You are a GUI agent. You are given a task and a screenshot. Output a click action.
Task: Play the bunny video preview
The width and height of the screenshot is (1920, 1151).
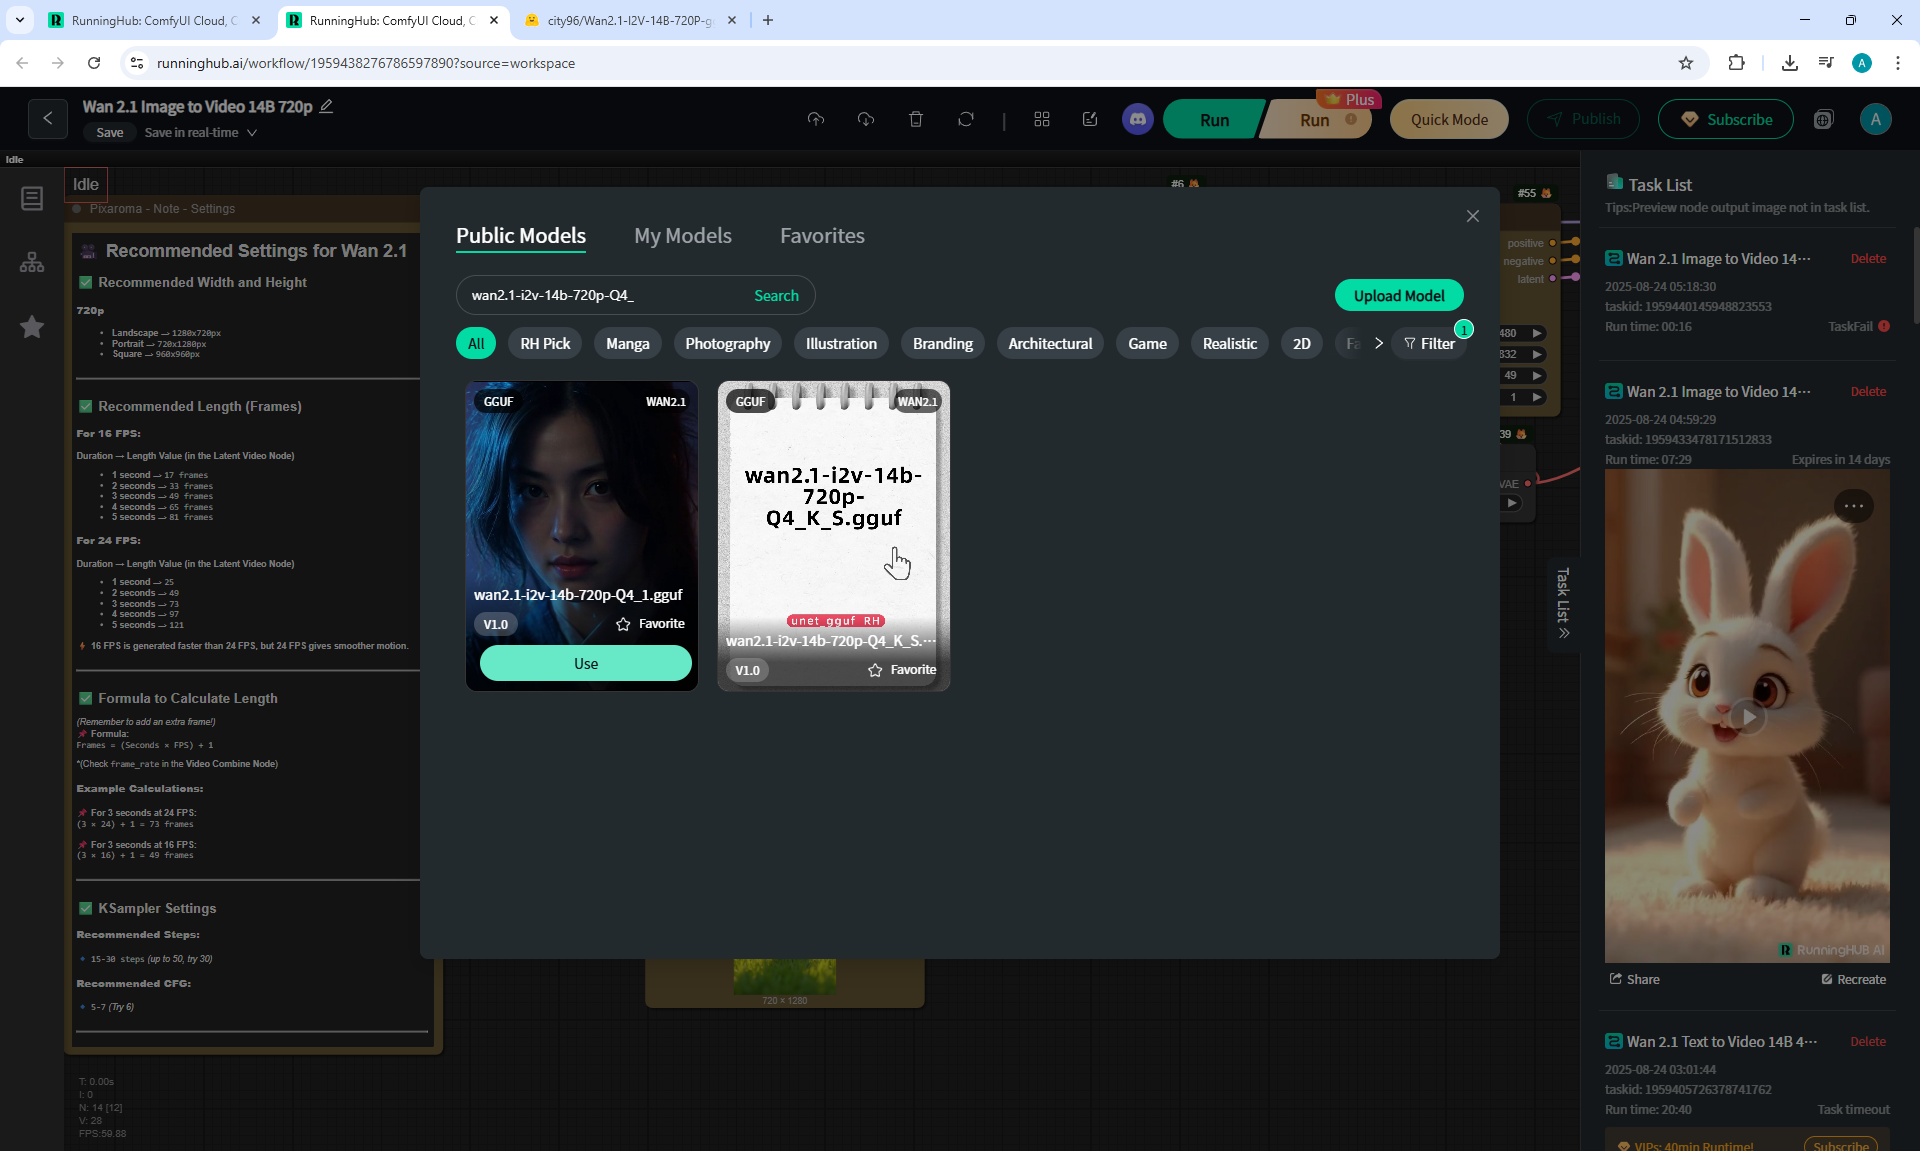(x=1747, y=717)
